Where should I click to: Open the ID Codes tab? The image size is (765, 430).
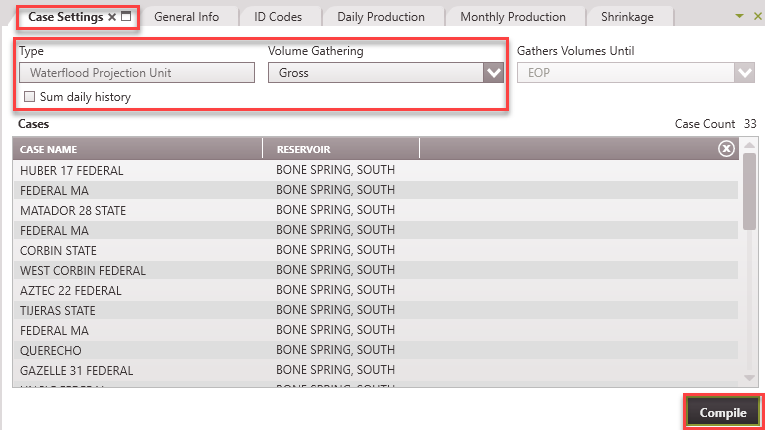278,17
